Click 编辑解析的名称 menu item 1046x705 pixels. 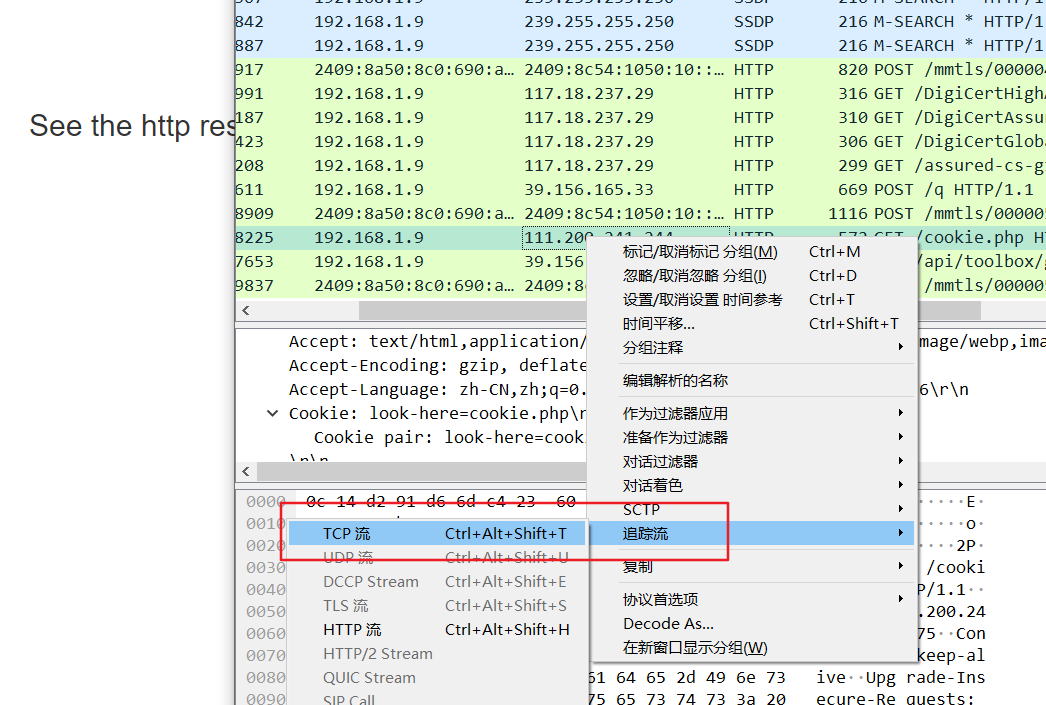pos(675,381)
